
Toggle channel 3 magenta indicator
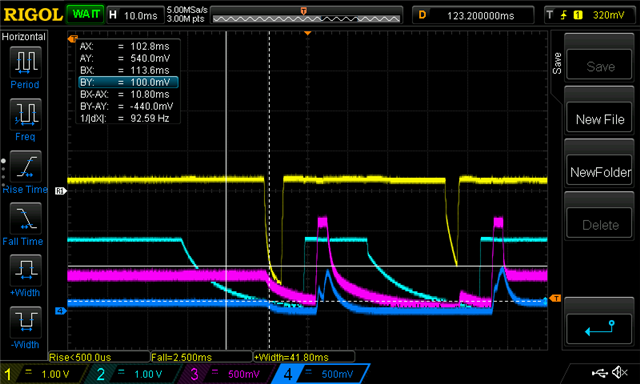(227, 374)
